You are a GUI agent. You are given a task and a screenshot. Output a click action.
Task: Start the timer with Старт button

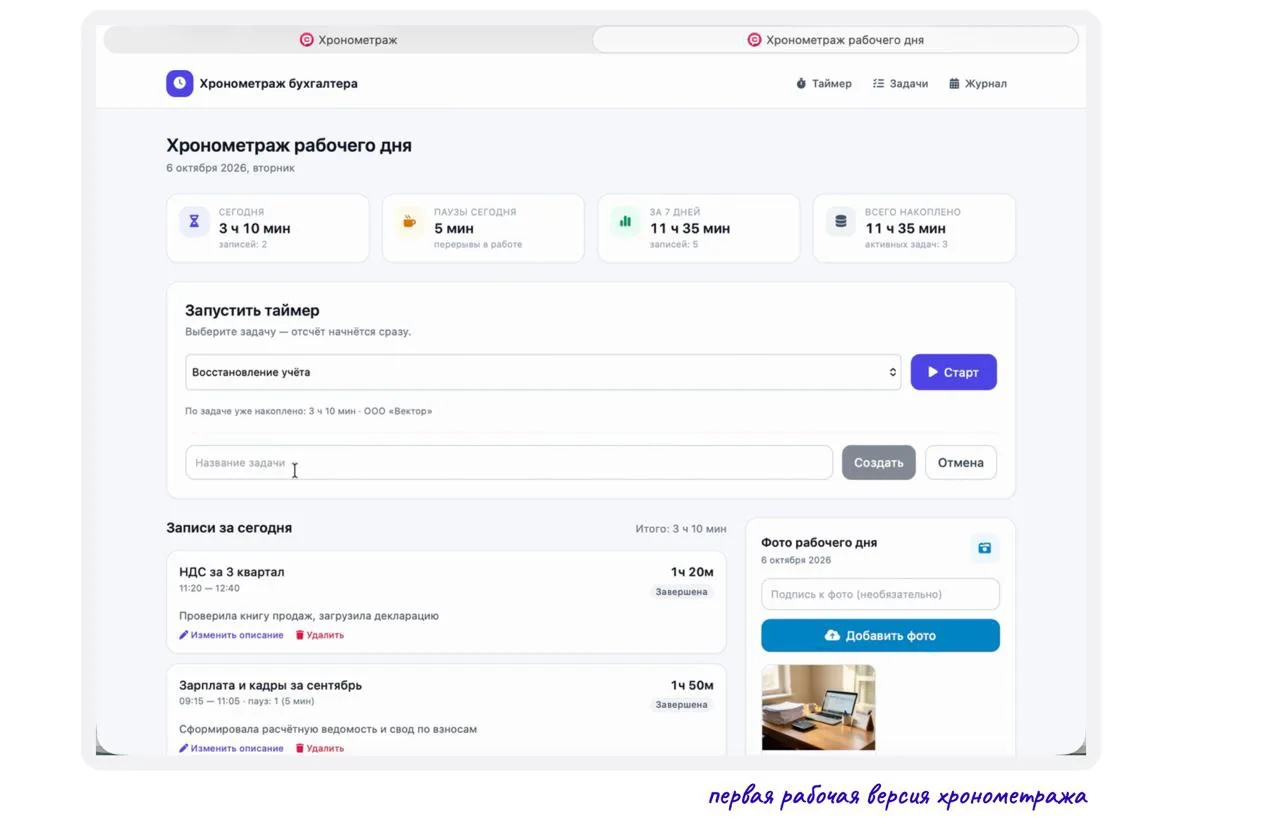coord(953,372)
